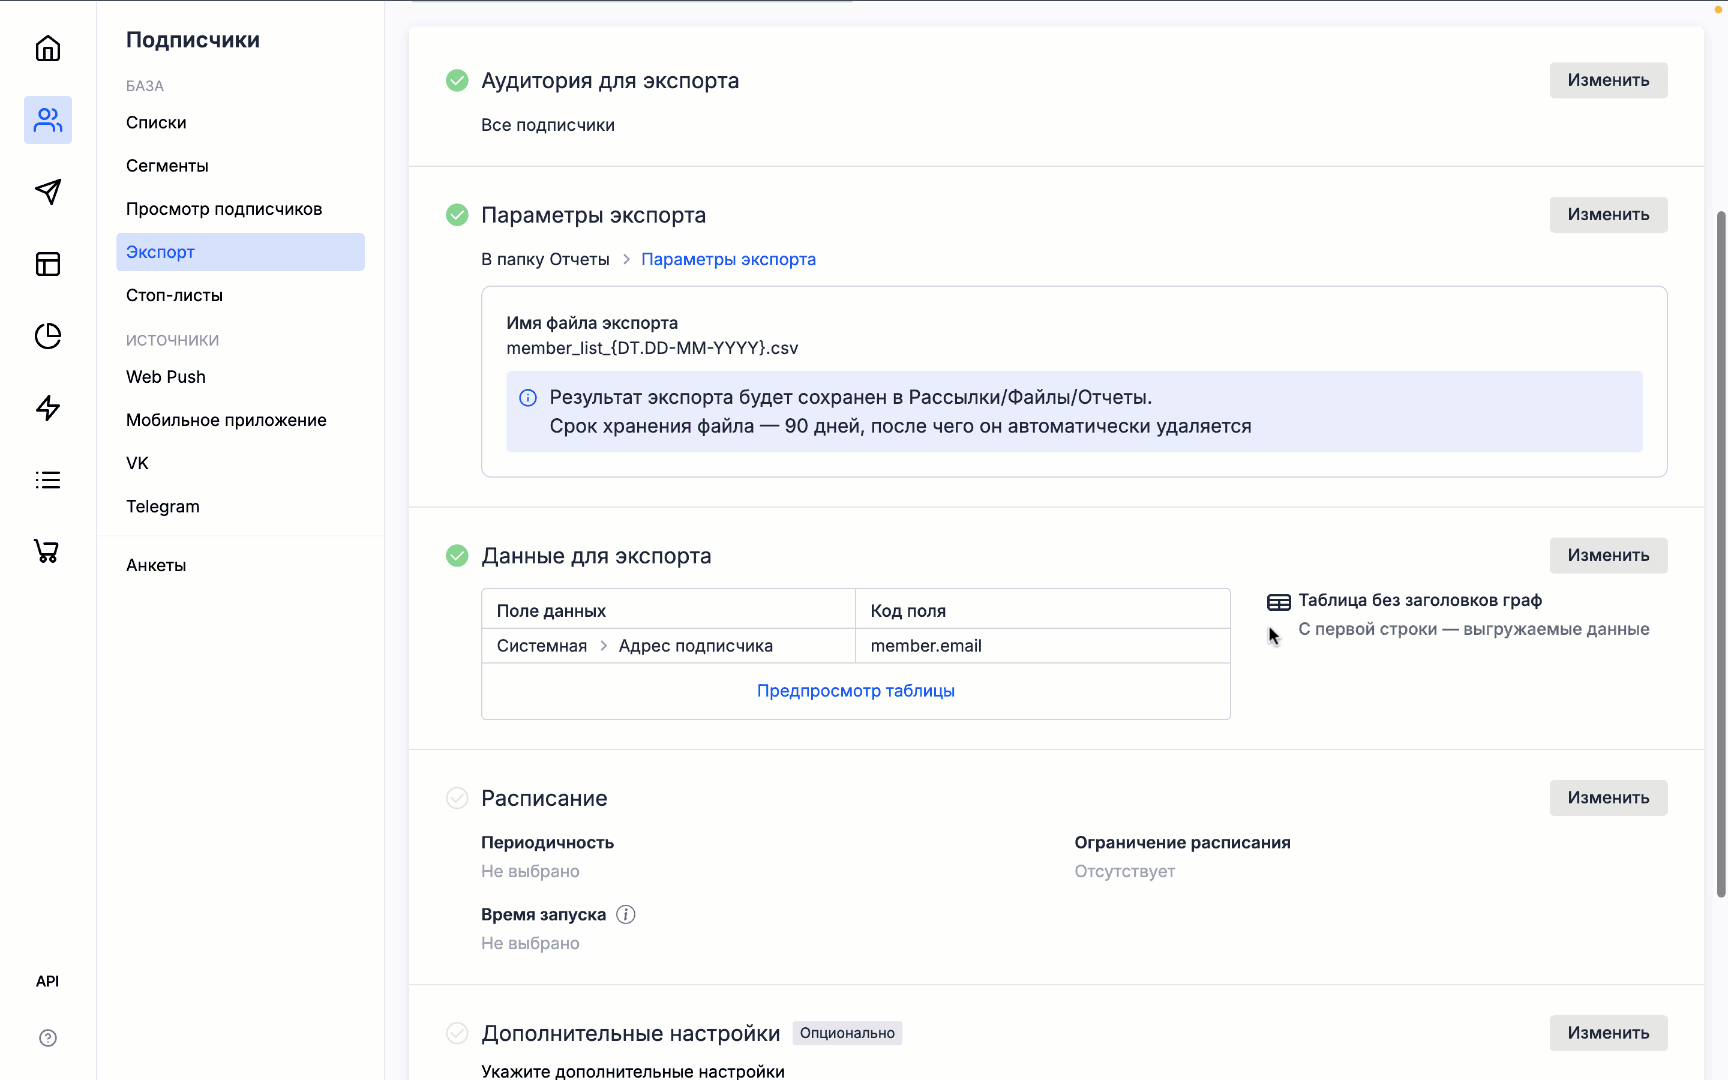Open the pie chart analytics icon
The image size is (1728, 1080).
(x=48, y=336)
